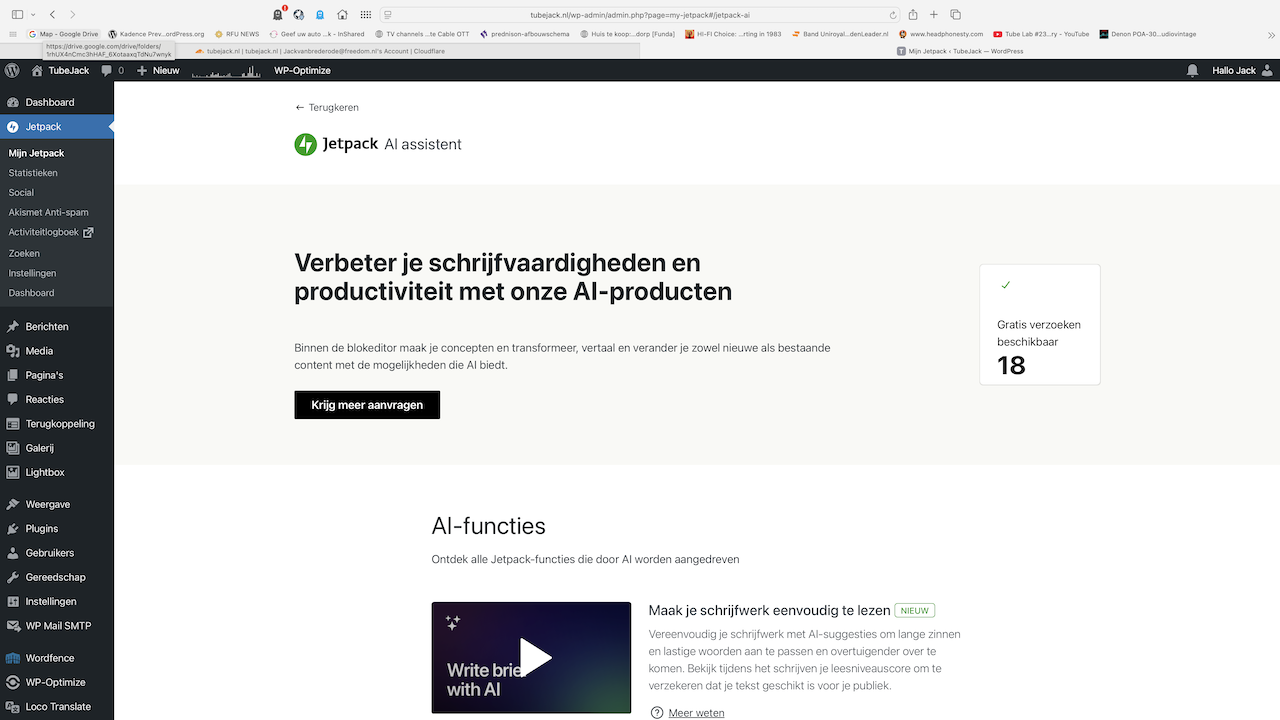
Task: Open Statistieken under Jetpack
Action: point(33,173)
